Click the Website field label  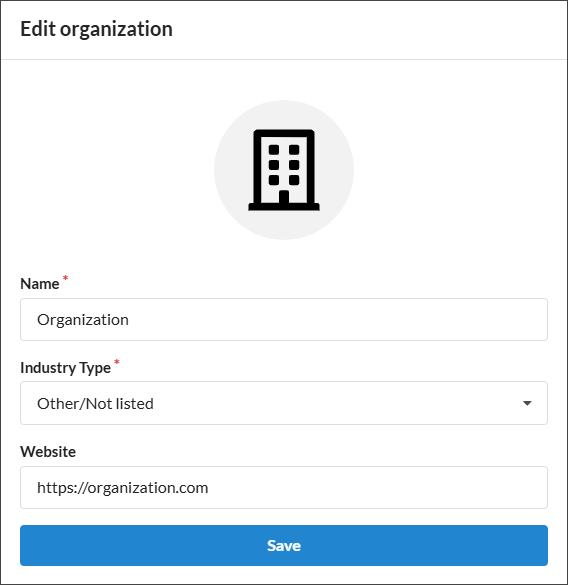(48, 452)
